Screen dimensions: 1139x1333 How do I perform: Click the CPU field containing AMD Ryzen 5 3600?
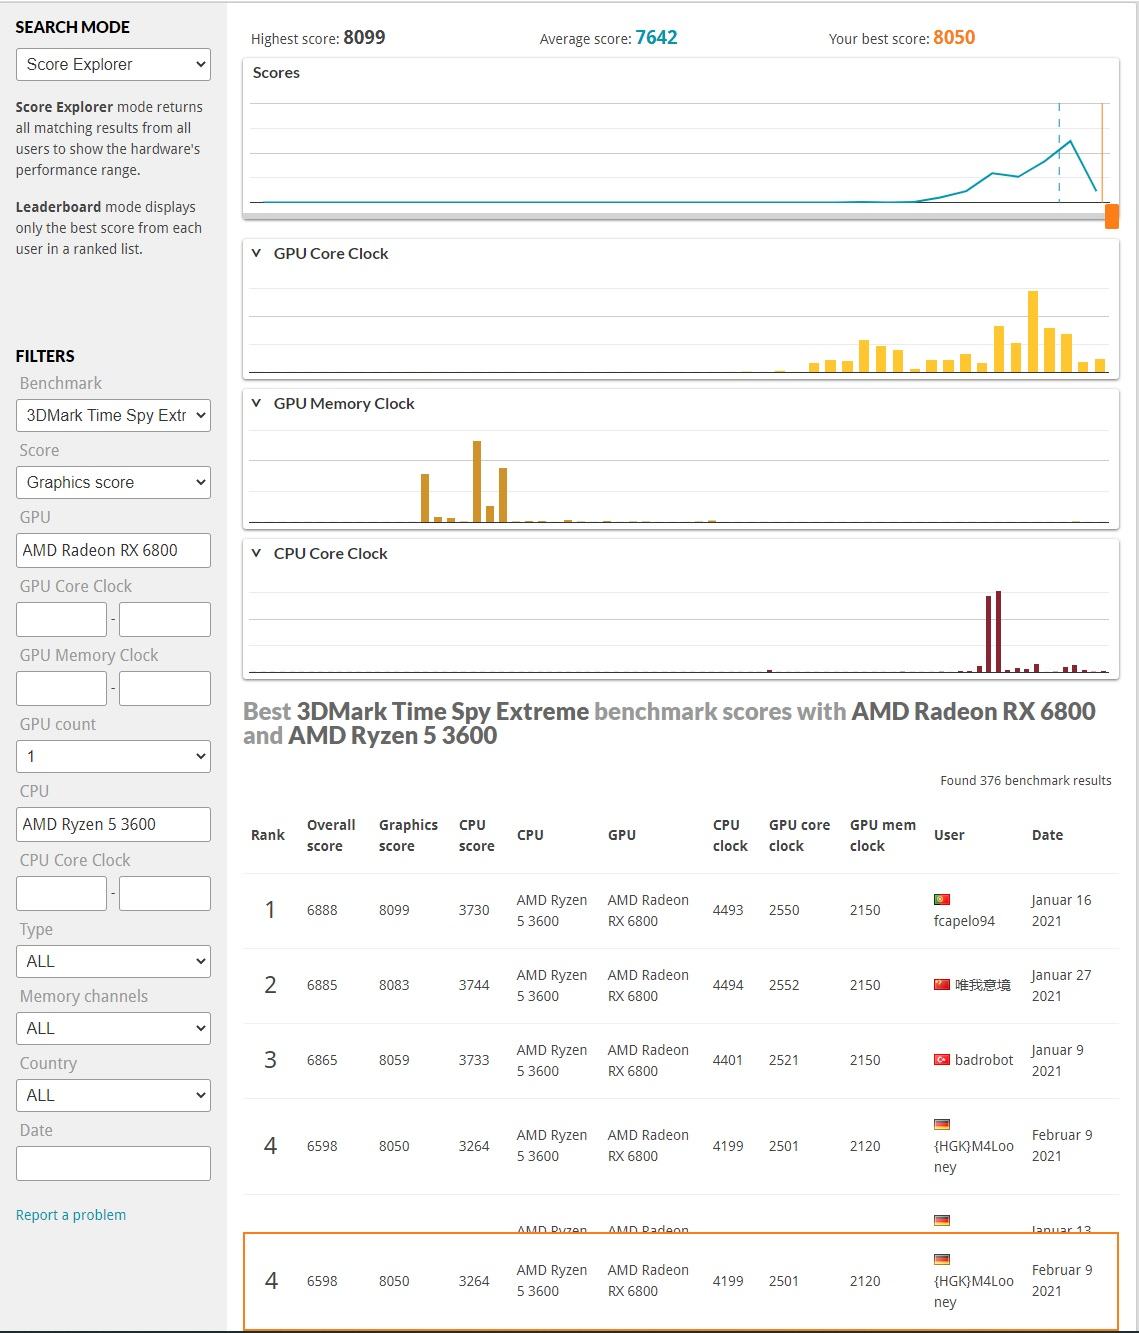tap(113, 824)
